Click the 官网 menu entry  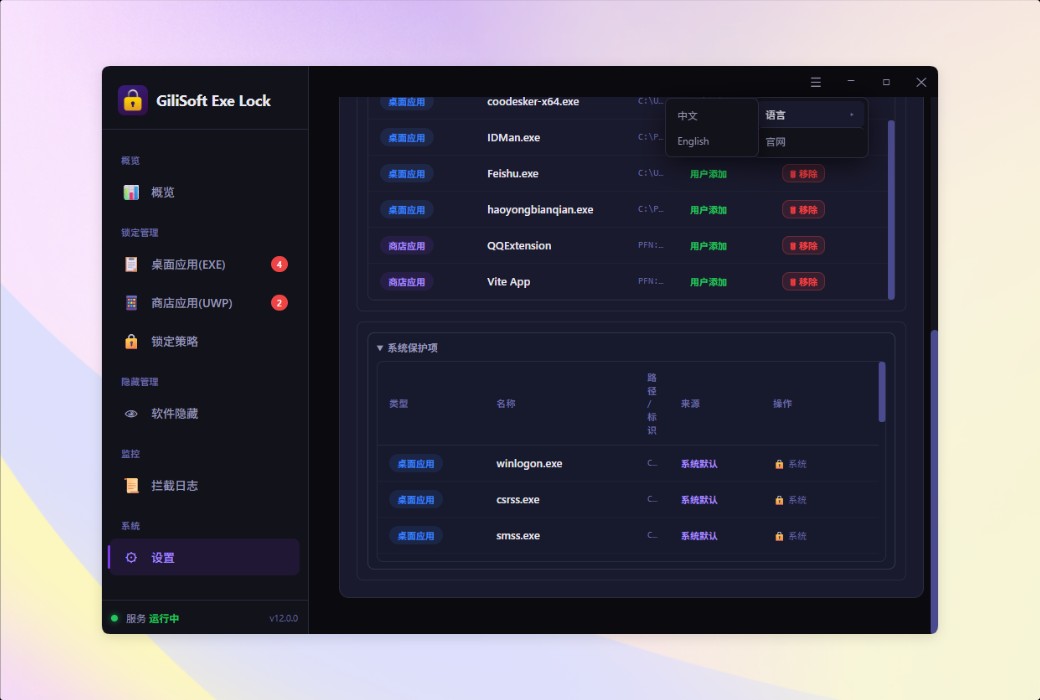(x=775, y=141)
